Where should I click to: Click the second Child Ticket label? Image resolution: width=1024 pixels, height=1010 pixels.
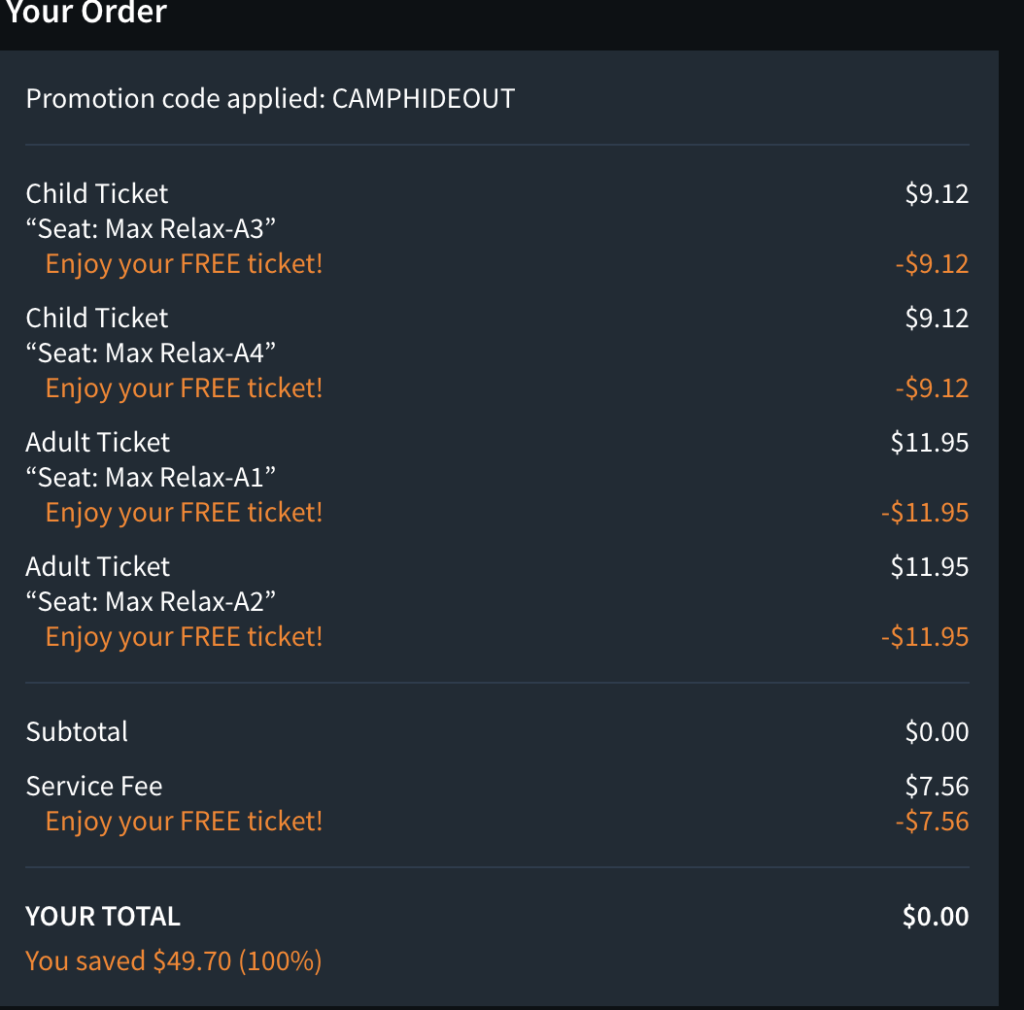click(97, 318)
